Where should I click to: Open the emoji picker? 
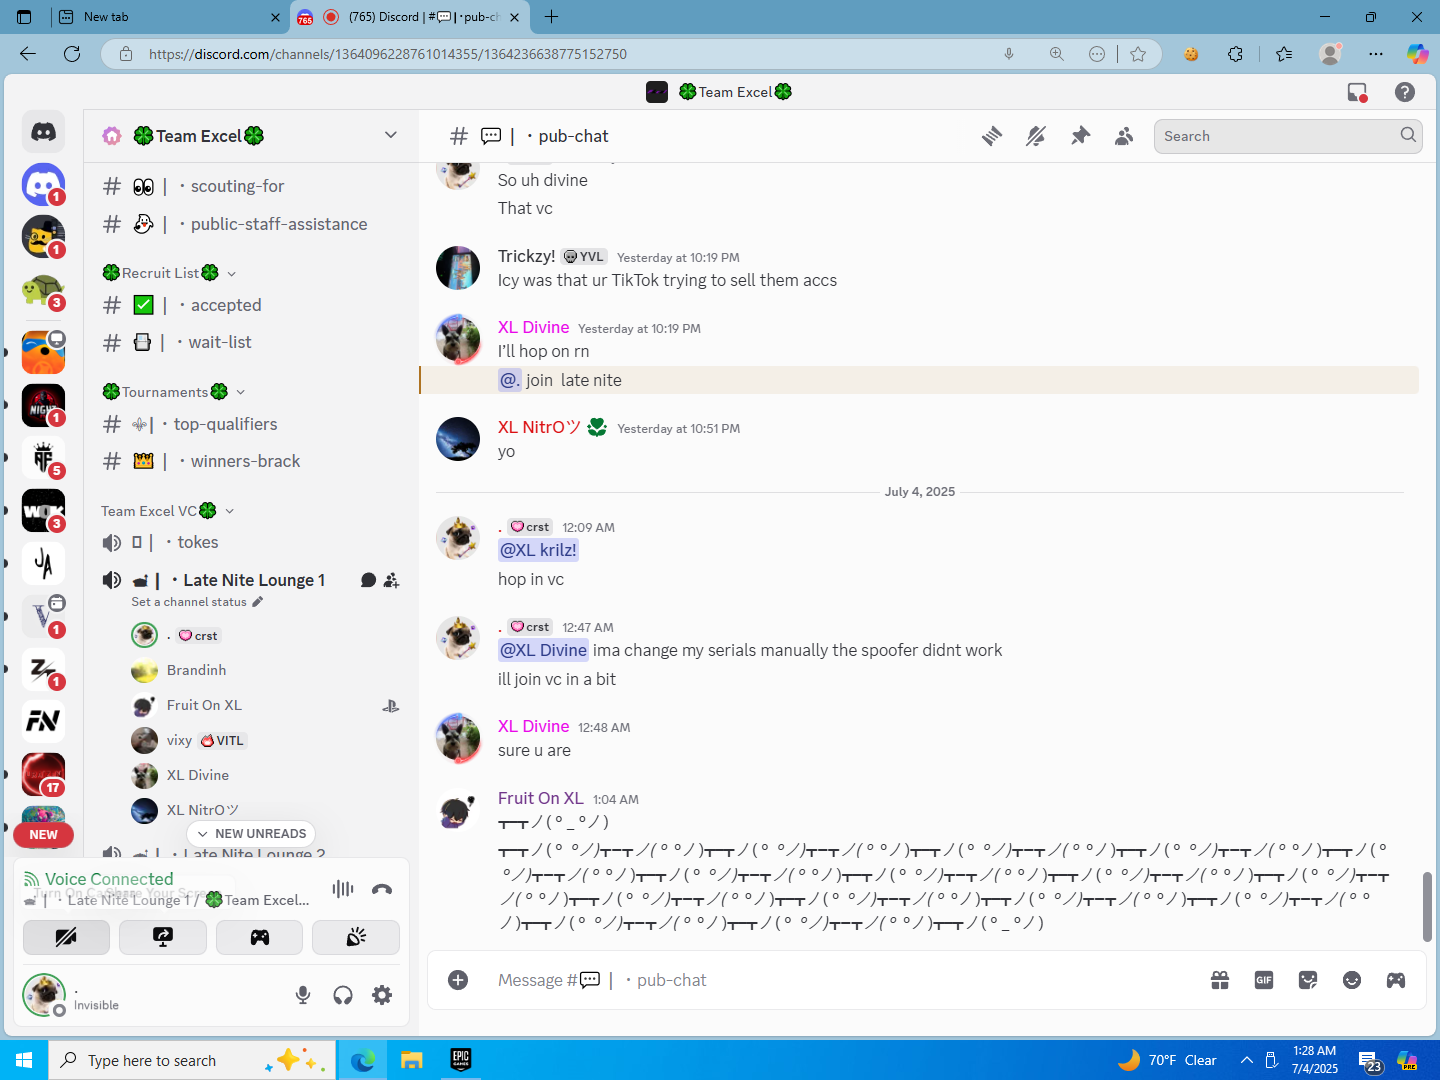click(x=1352, y=980)
